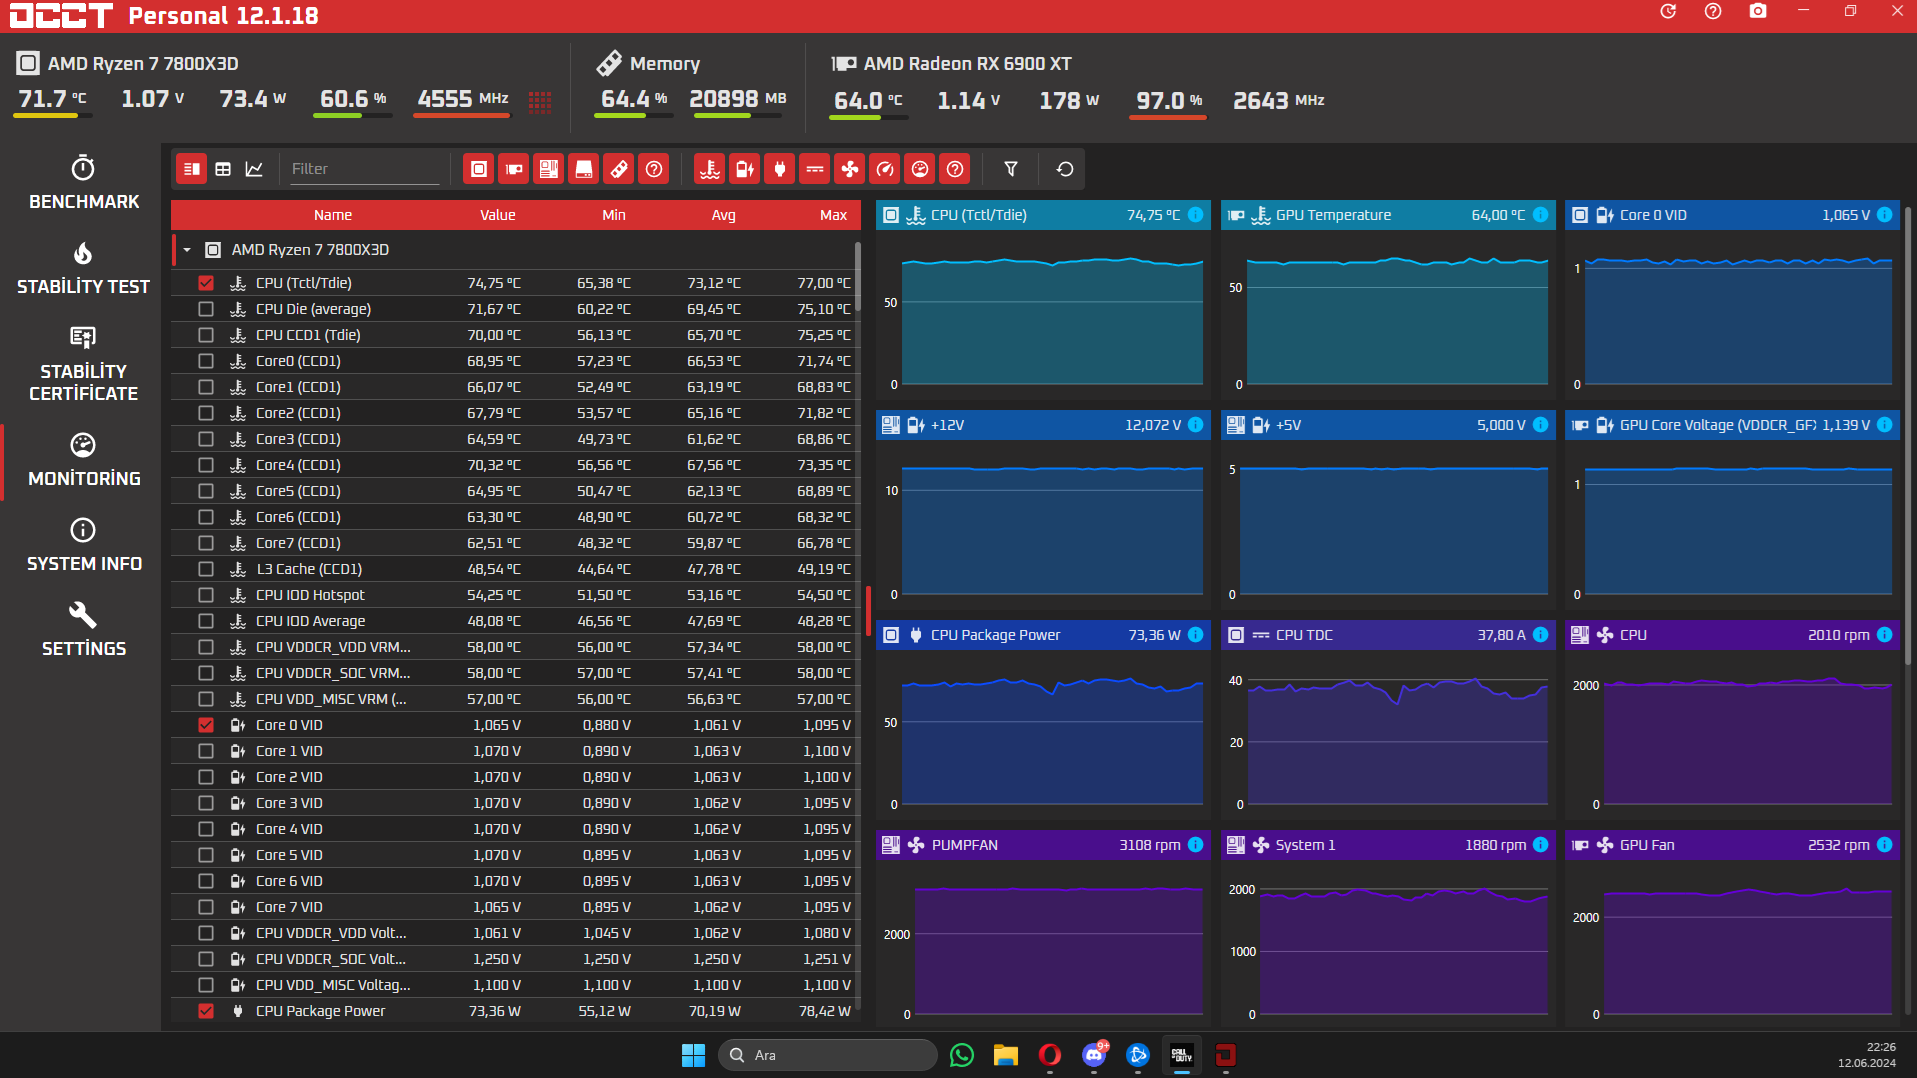
Task: Toggle the usage gauge sensor filter
Action: [x=920, y=169]
